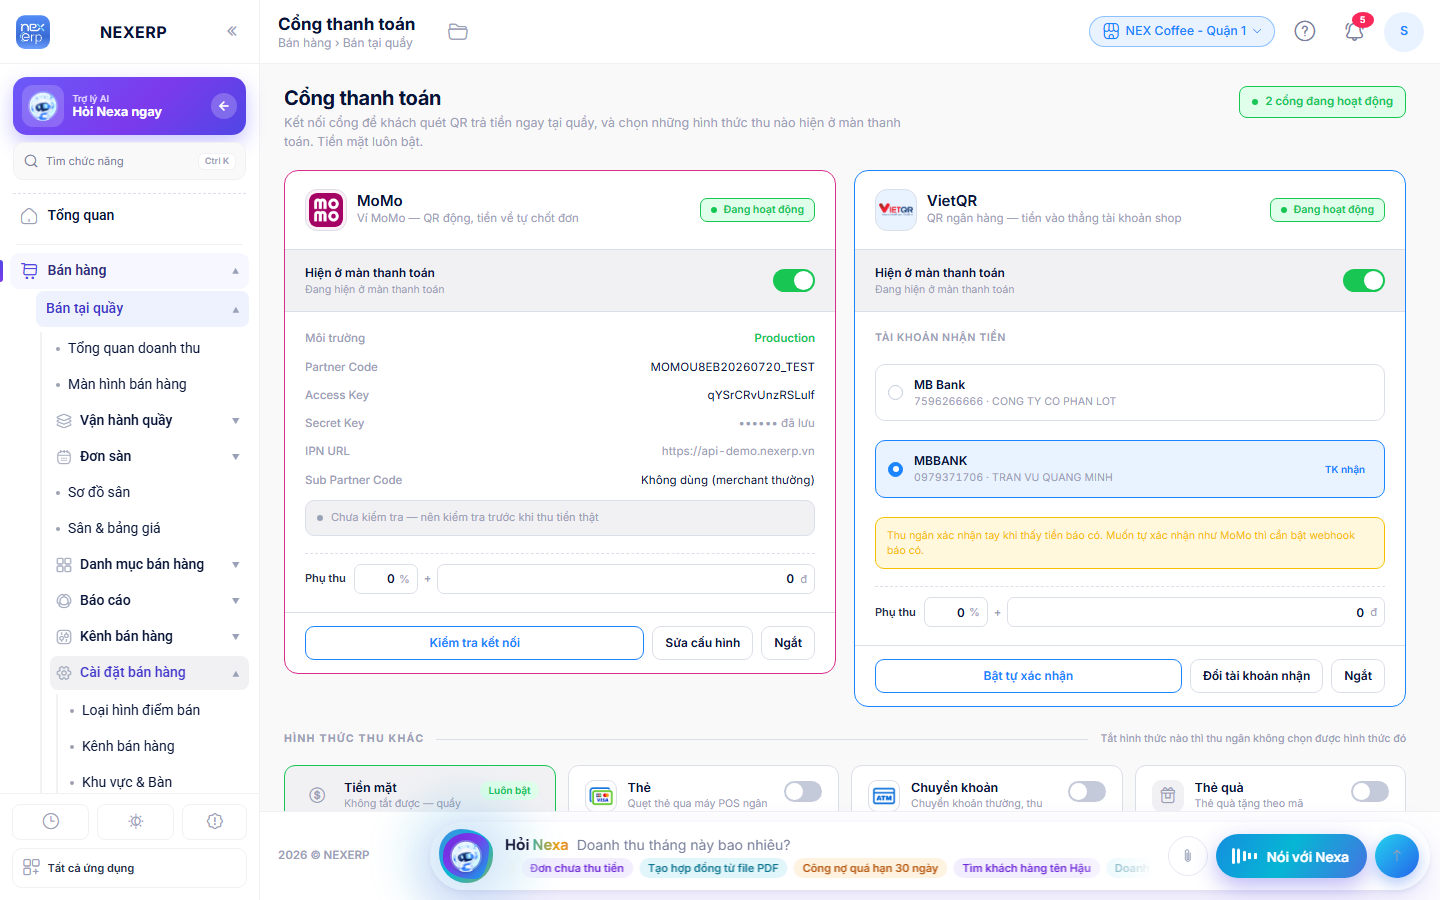Click the Thẻ quà gift icon

pos(1168,795)
